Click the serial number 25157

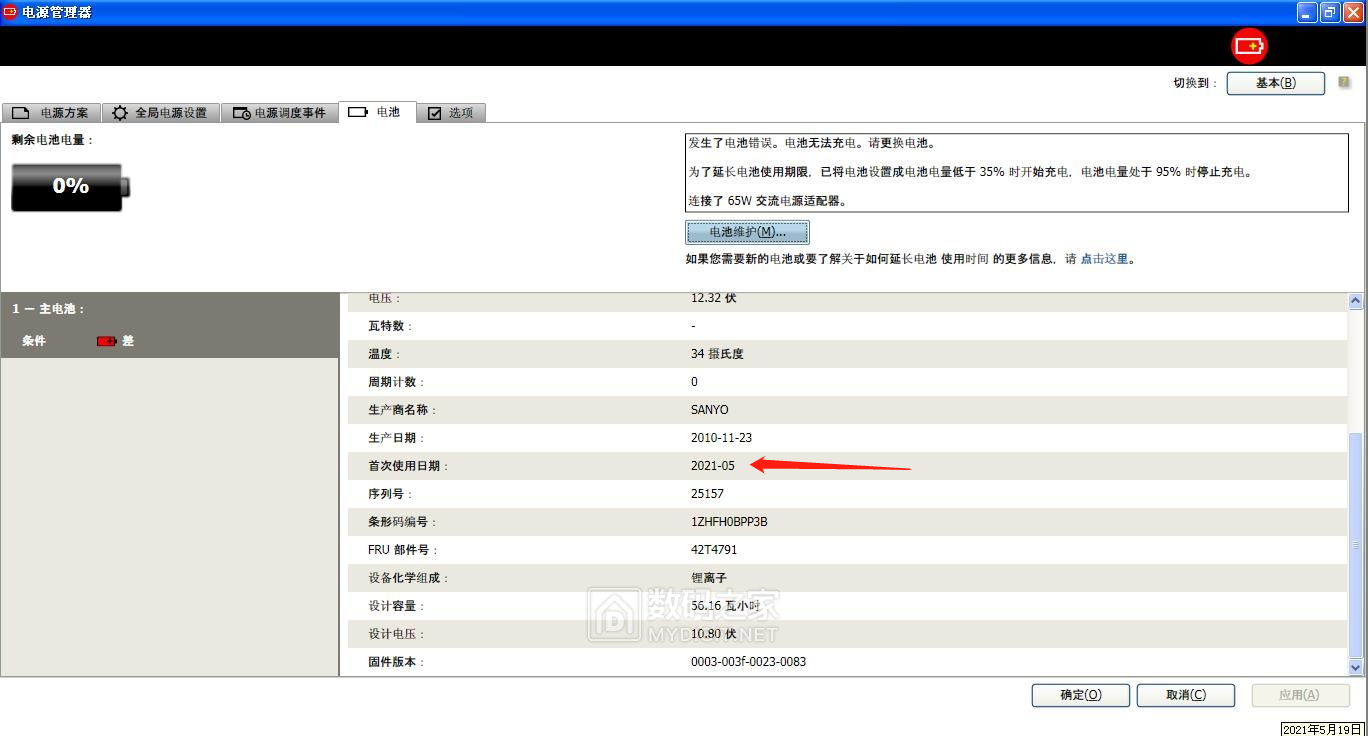[x=707, y=494]
